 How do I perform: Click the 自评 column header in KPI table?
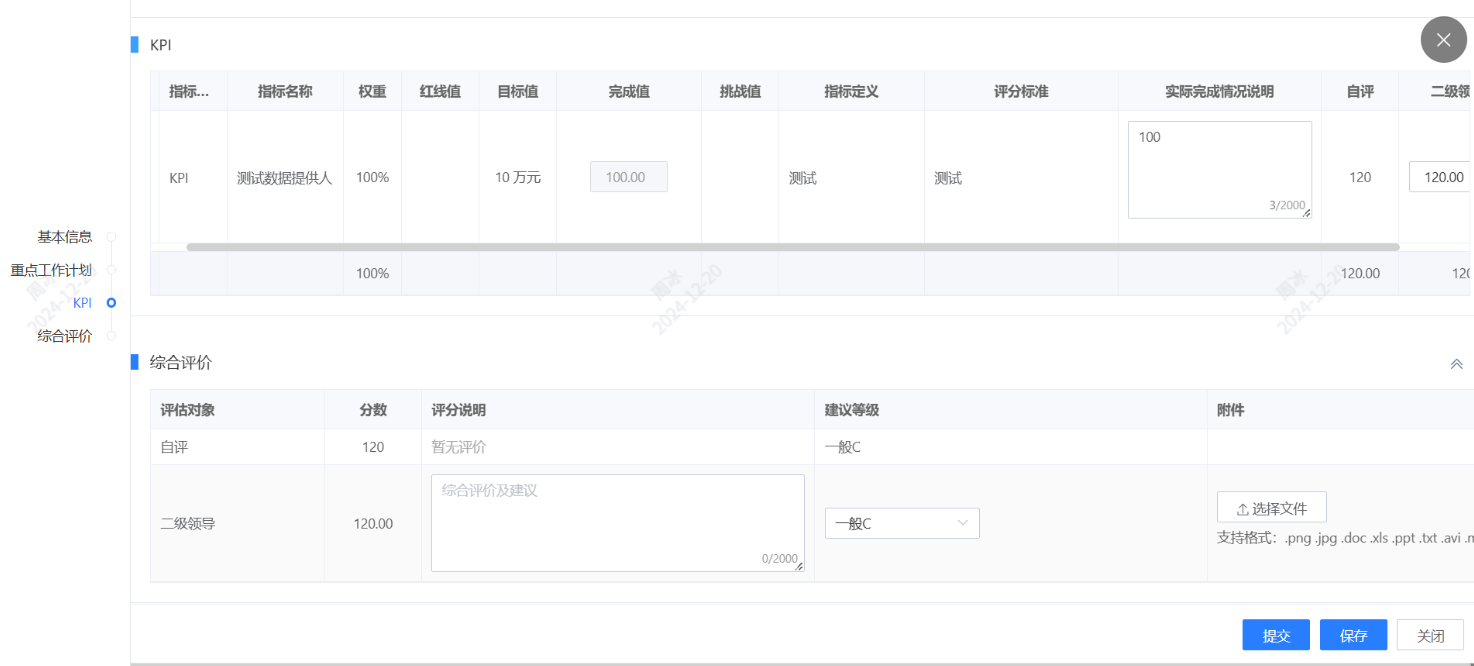click(x=1359, y=92)
